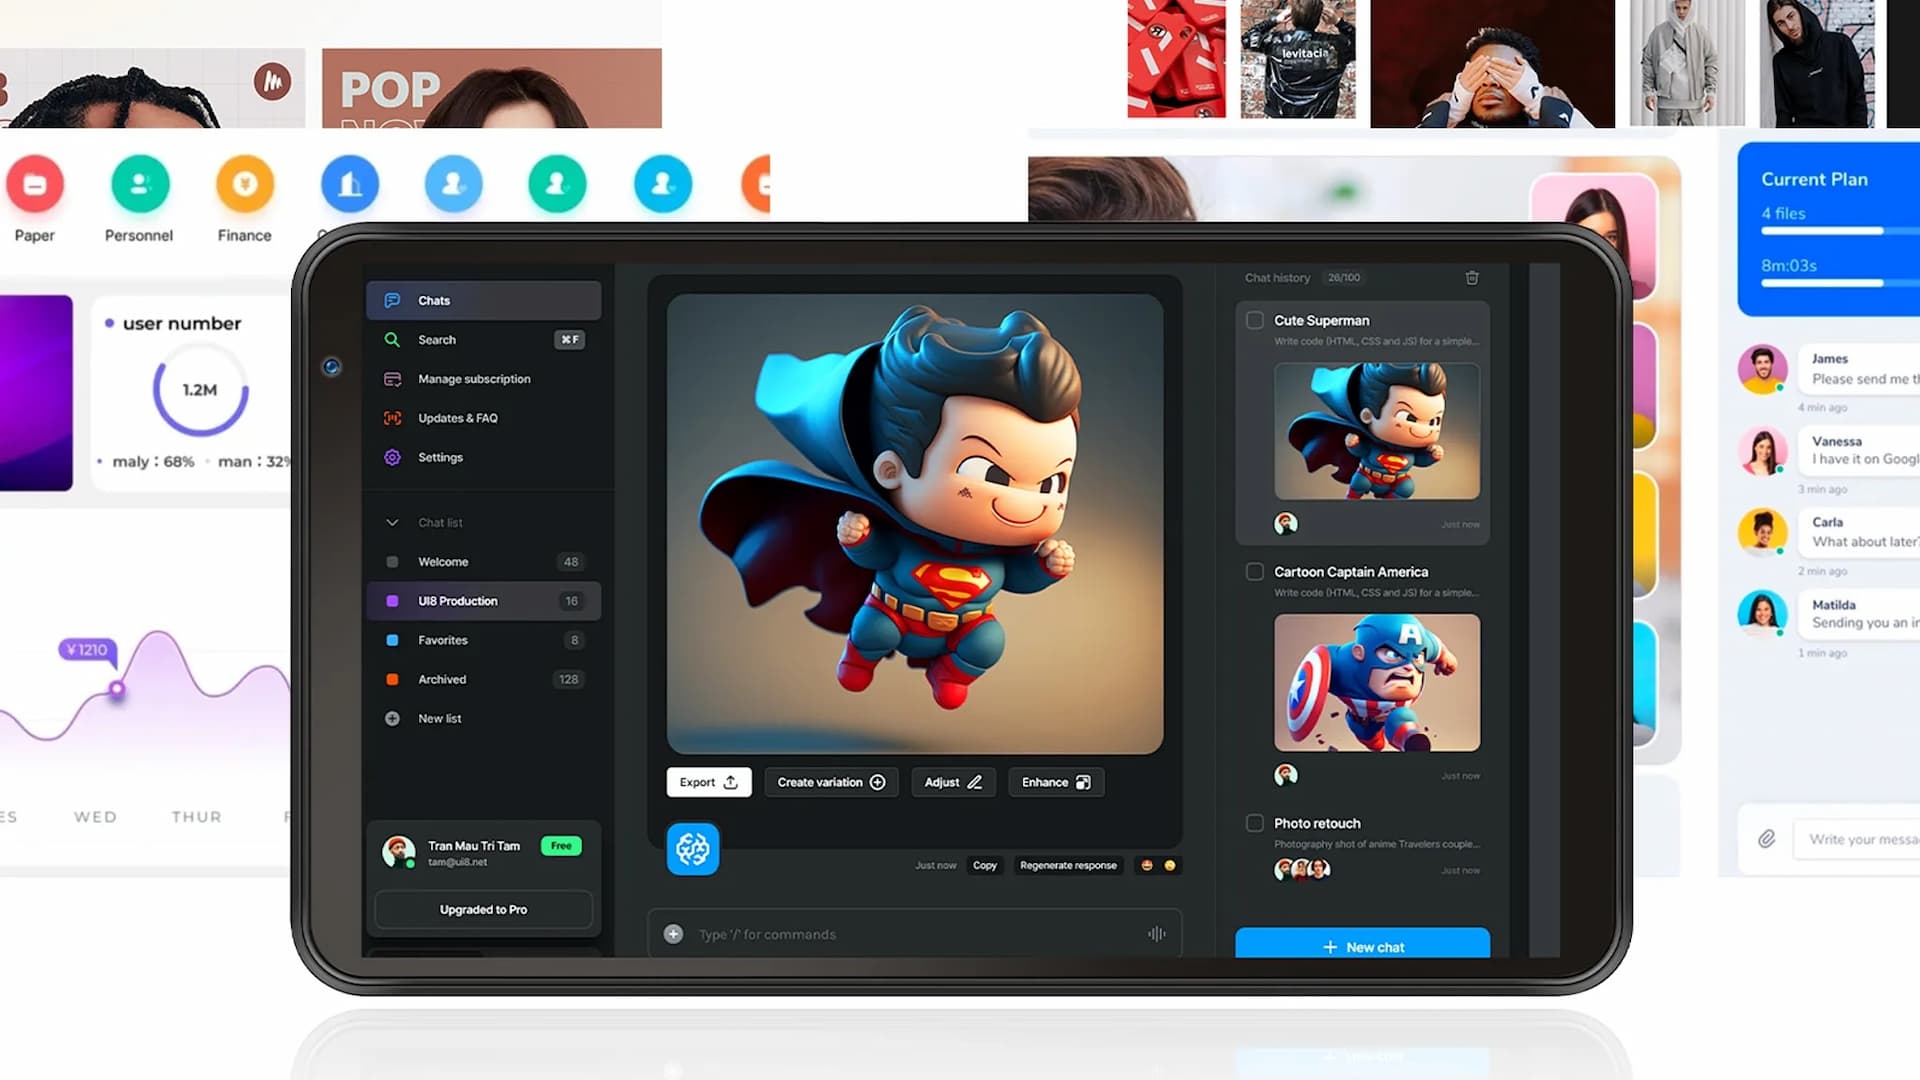This screenshot has width=1920, height=1080.
Task: Focus the "Write your message" field
Action: 1857,839
